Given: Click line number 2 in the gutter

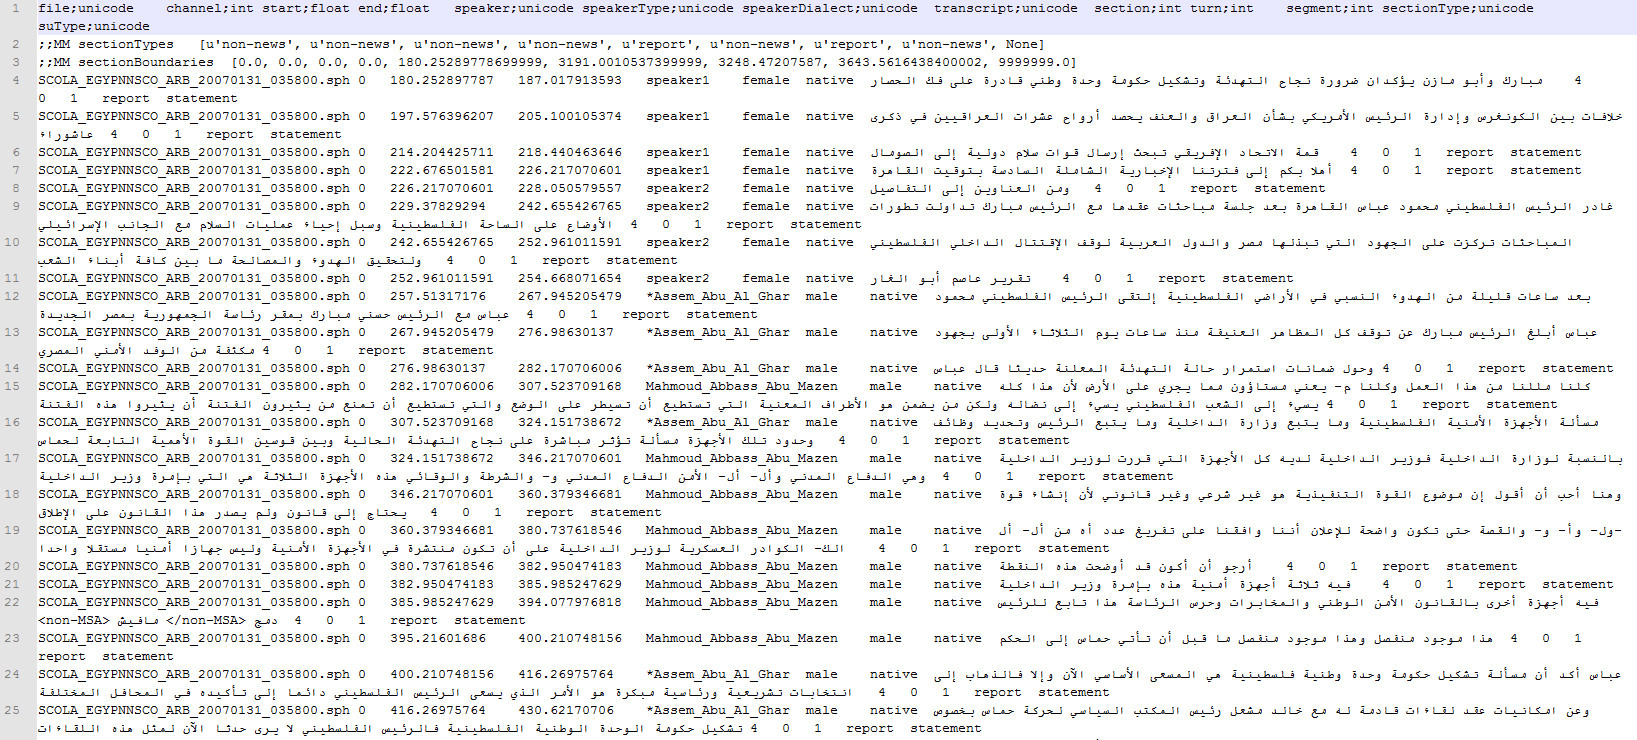Looking at the screenshot, I should coord(16,44).
